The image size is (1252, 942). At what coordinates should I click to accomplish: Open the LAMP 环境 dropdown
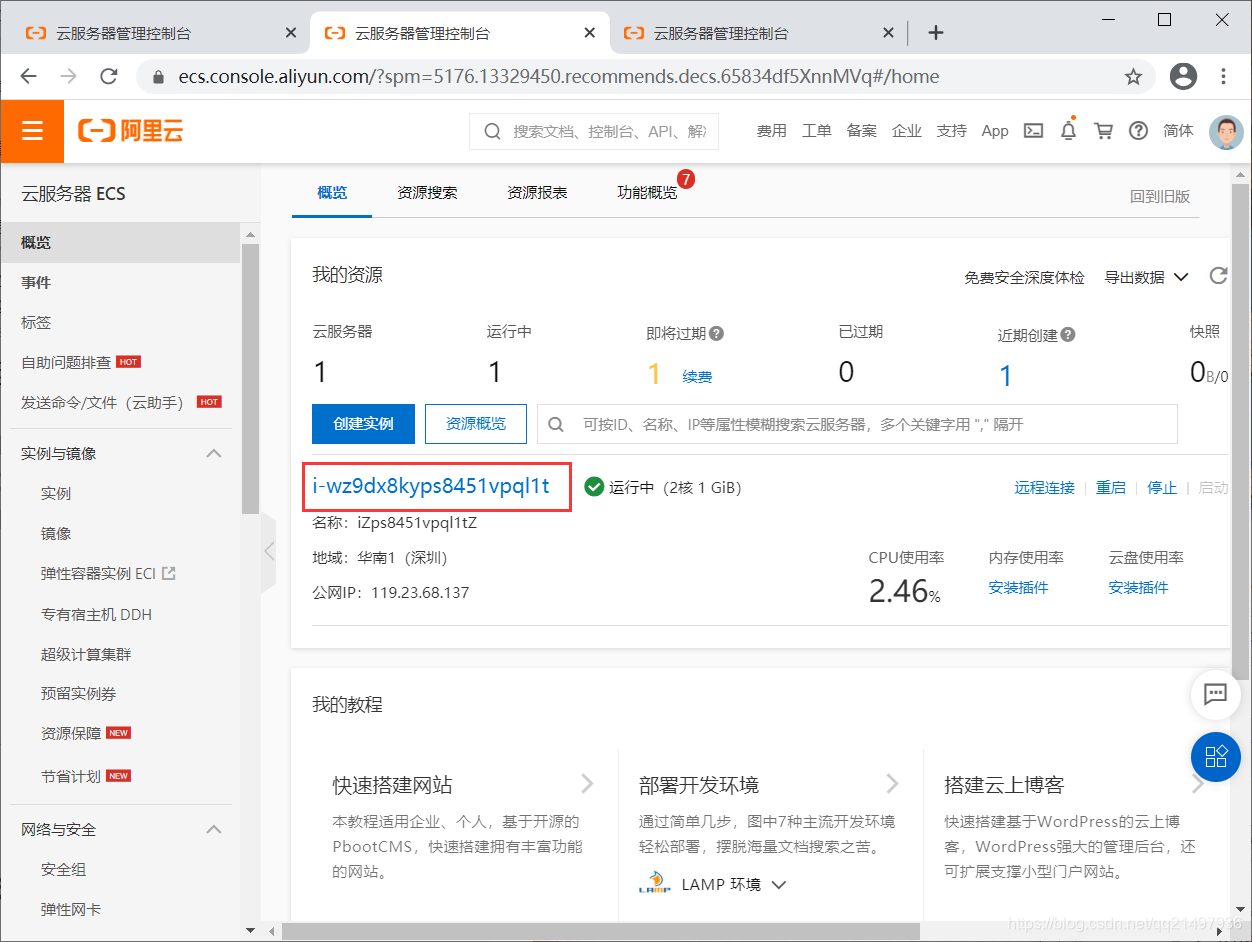pos(735,884)
